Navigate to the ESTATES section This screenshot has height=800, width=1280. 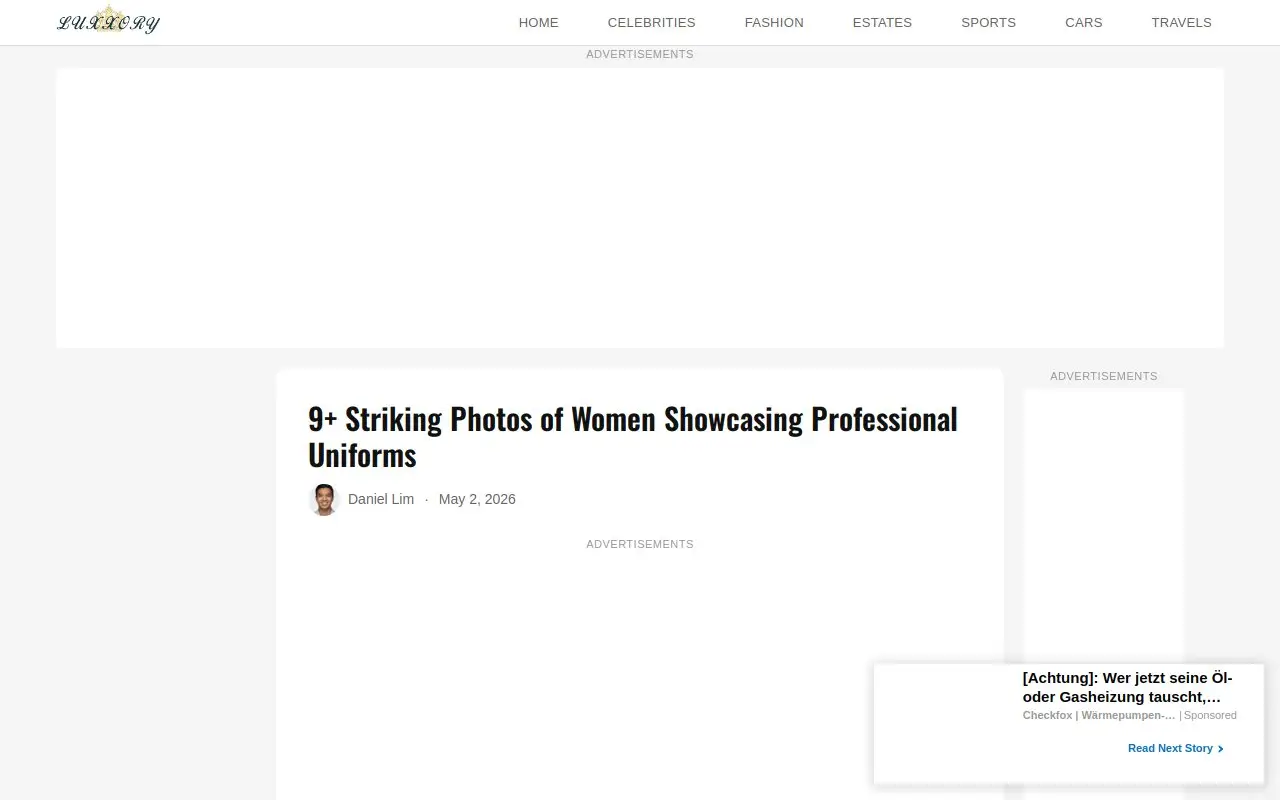(882, 22)
